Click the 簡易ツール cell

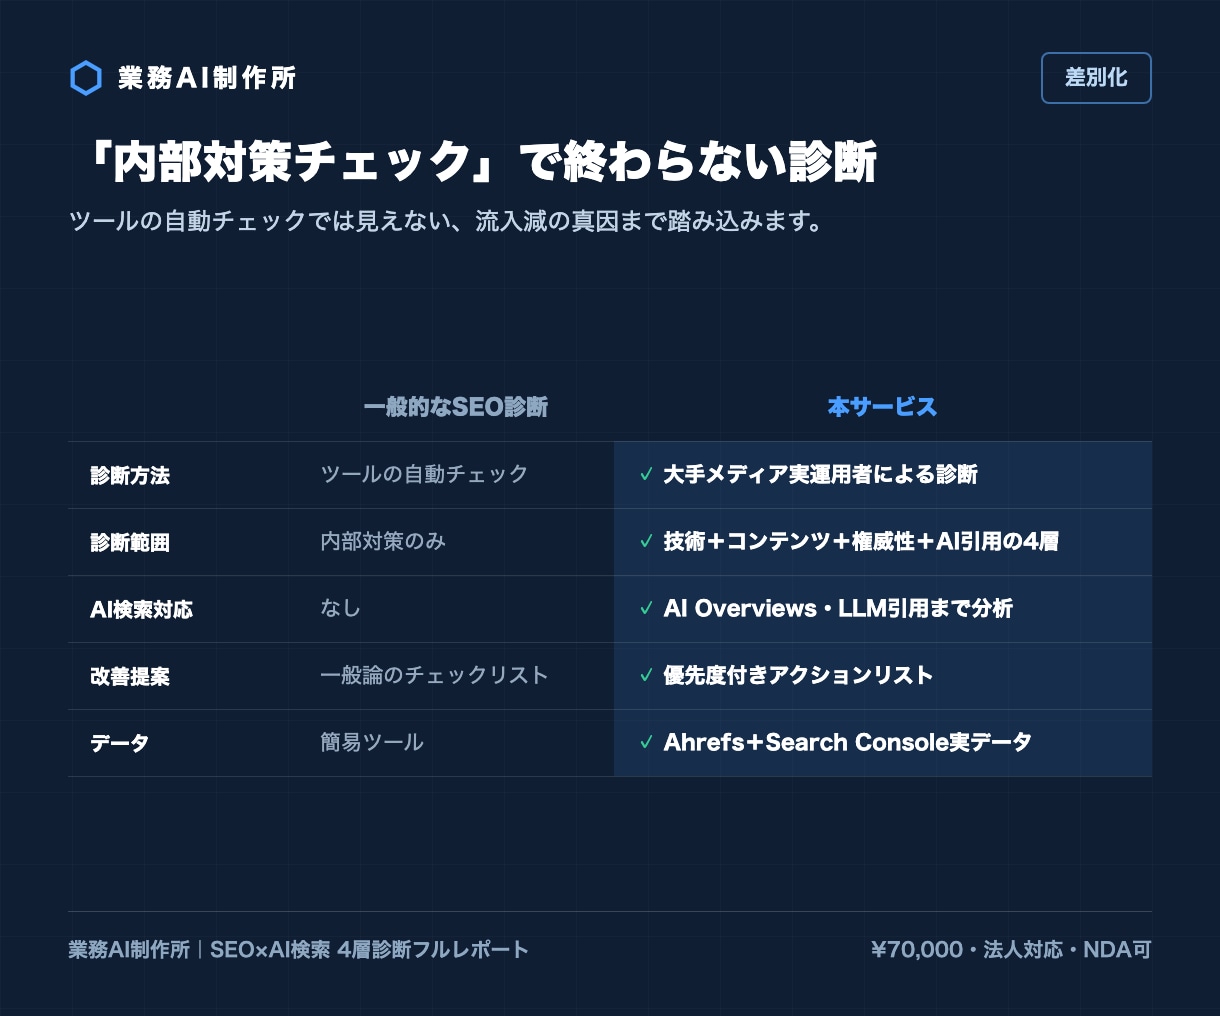[372, 742]
